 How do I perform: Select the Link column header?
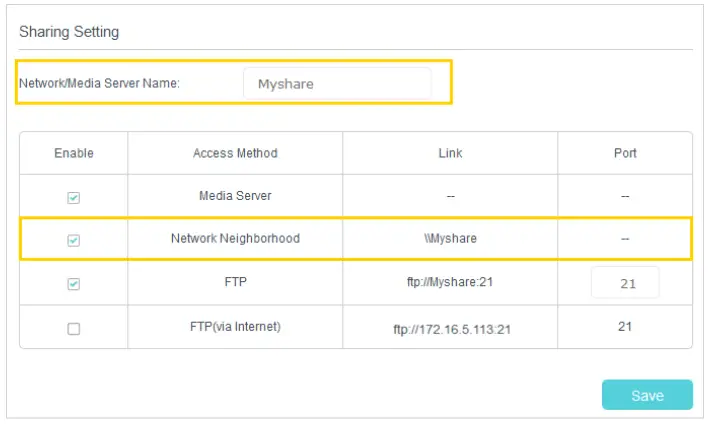tap(450, 153)
